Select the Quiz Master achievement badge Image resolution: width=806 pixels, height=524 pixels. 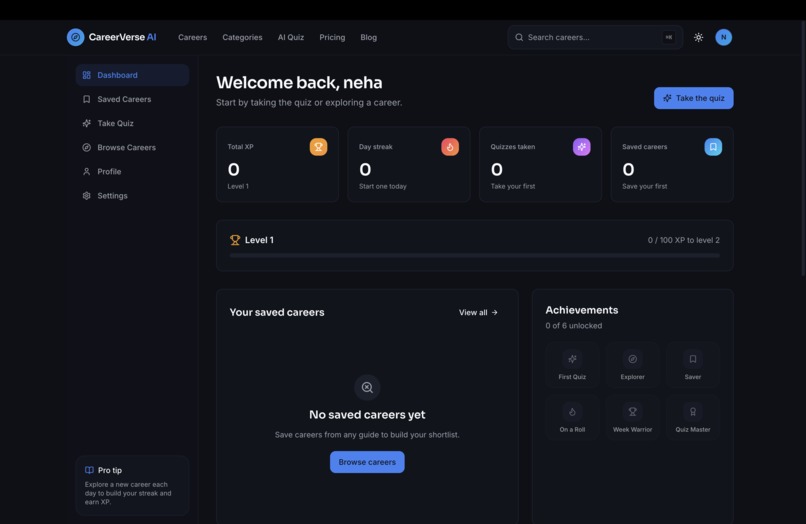point(692,417)
